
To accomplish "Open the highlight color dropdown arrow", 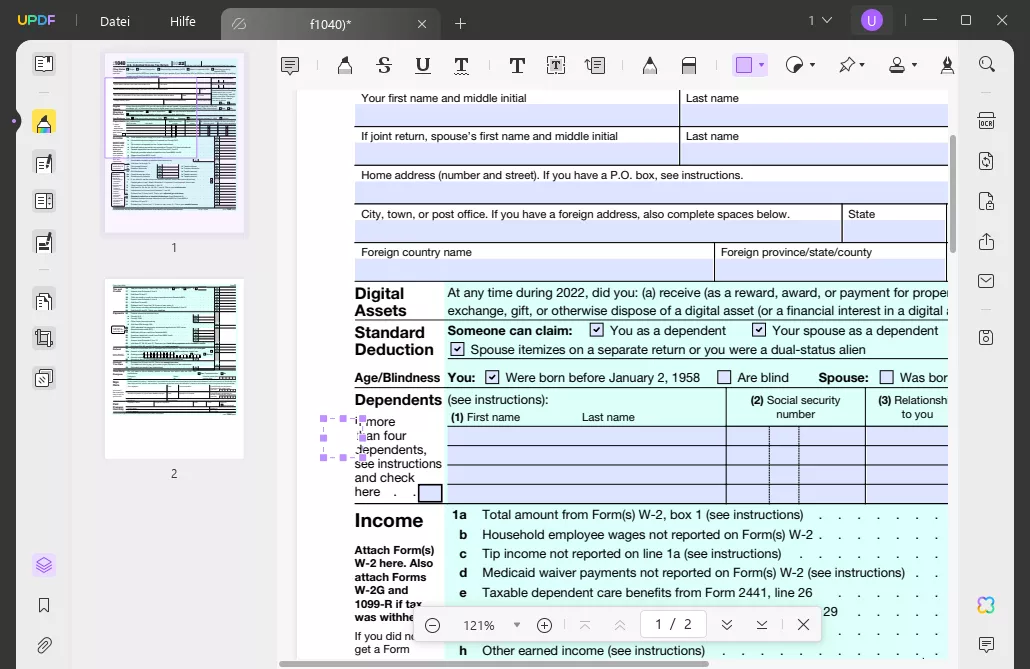I will tap(762, 64).
